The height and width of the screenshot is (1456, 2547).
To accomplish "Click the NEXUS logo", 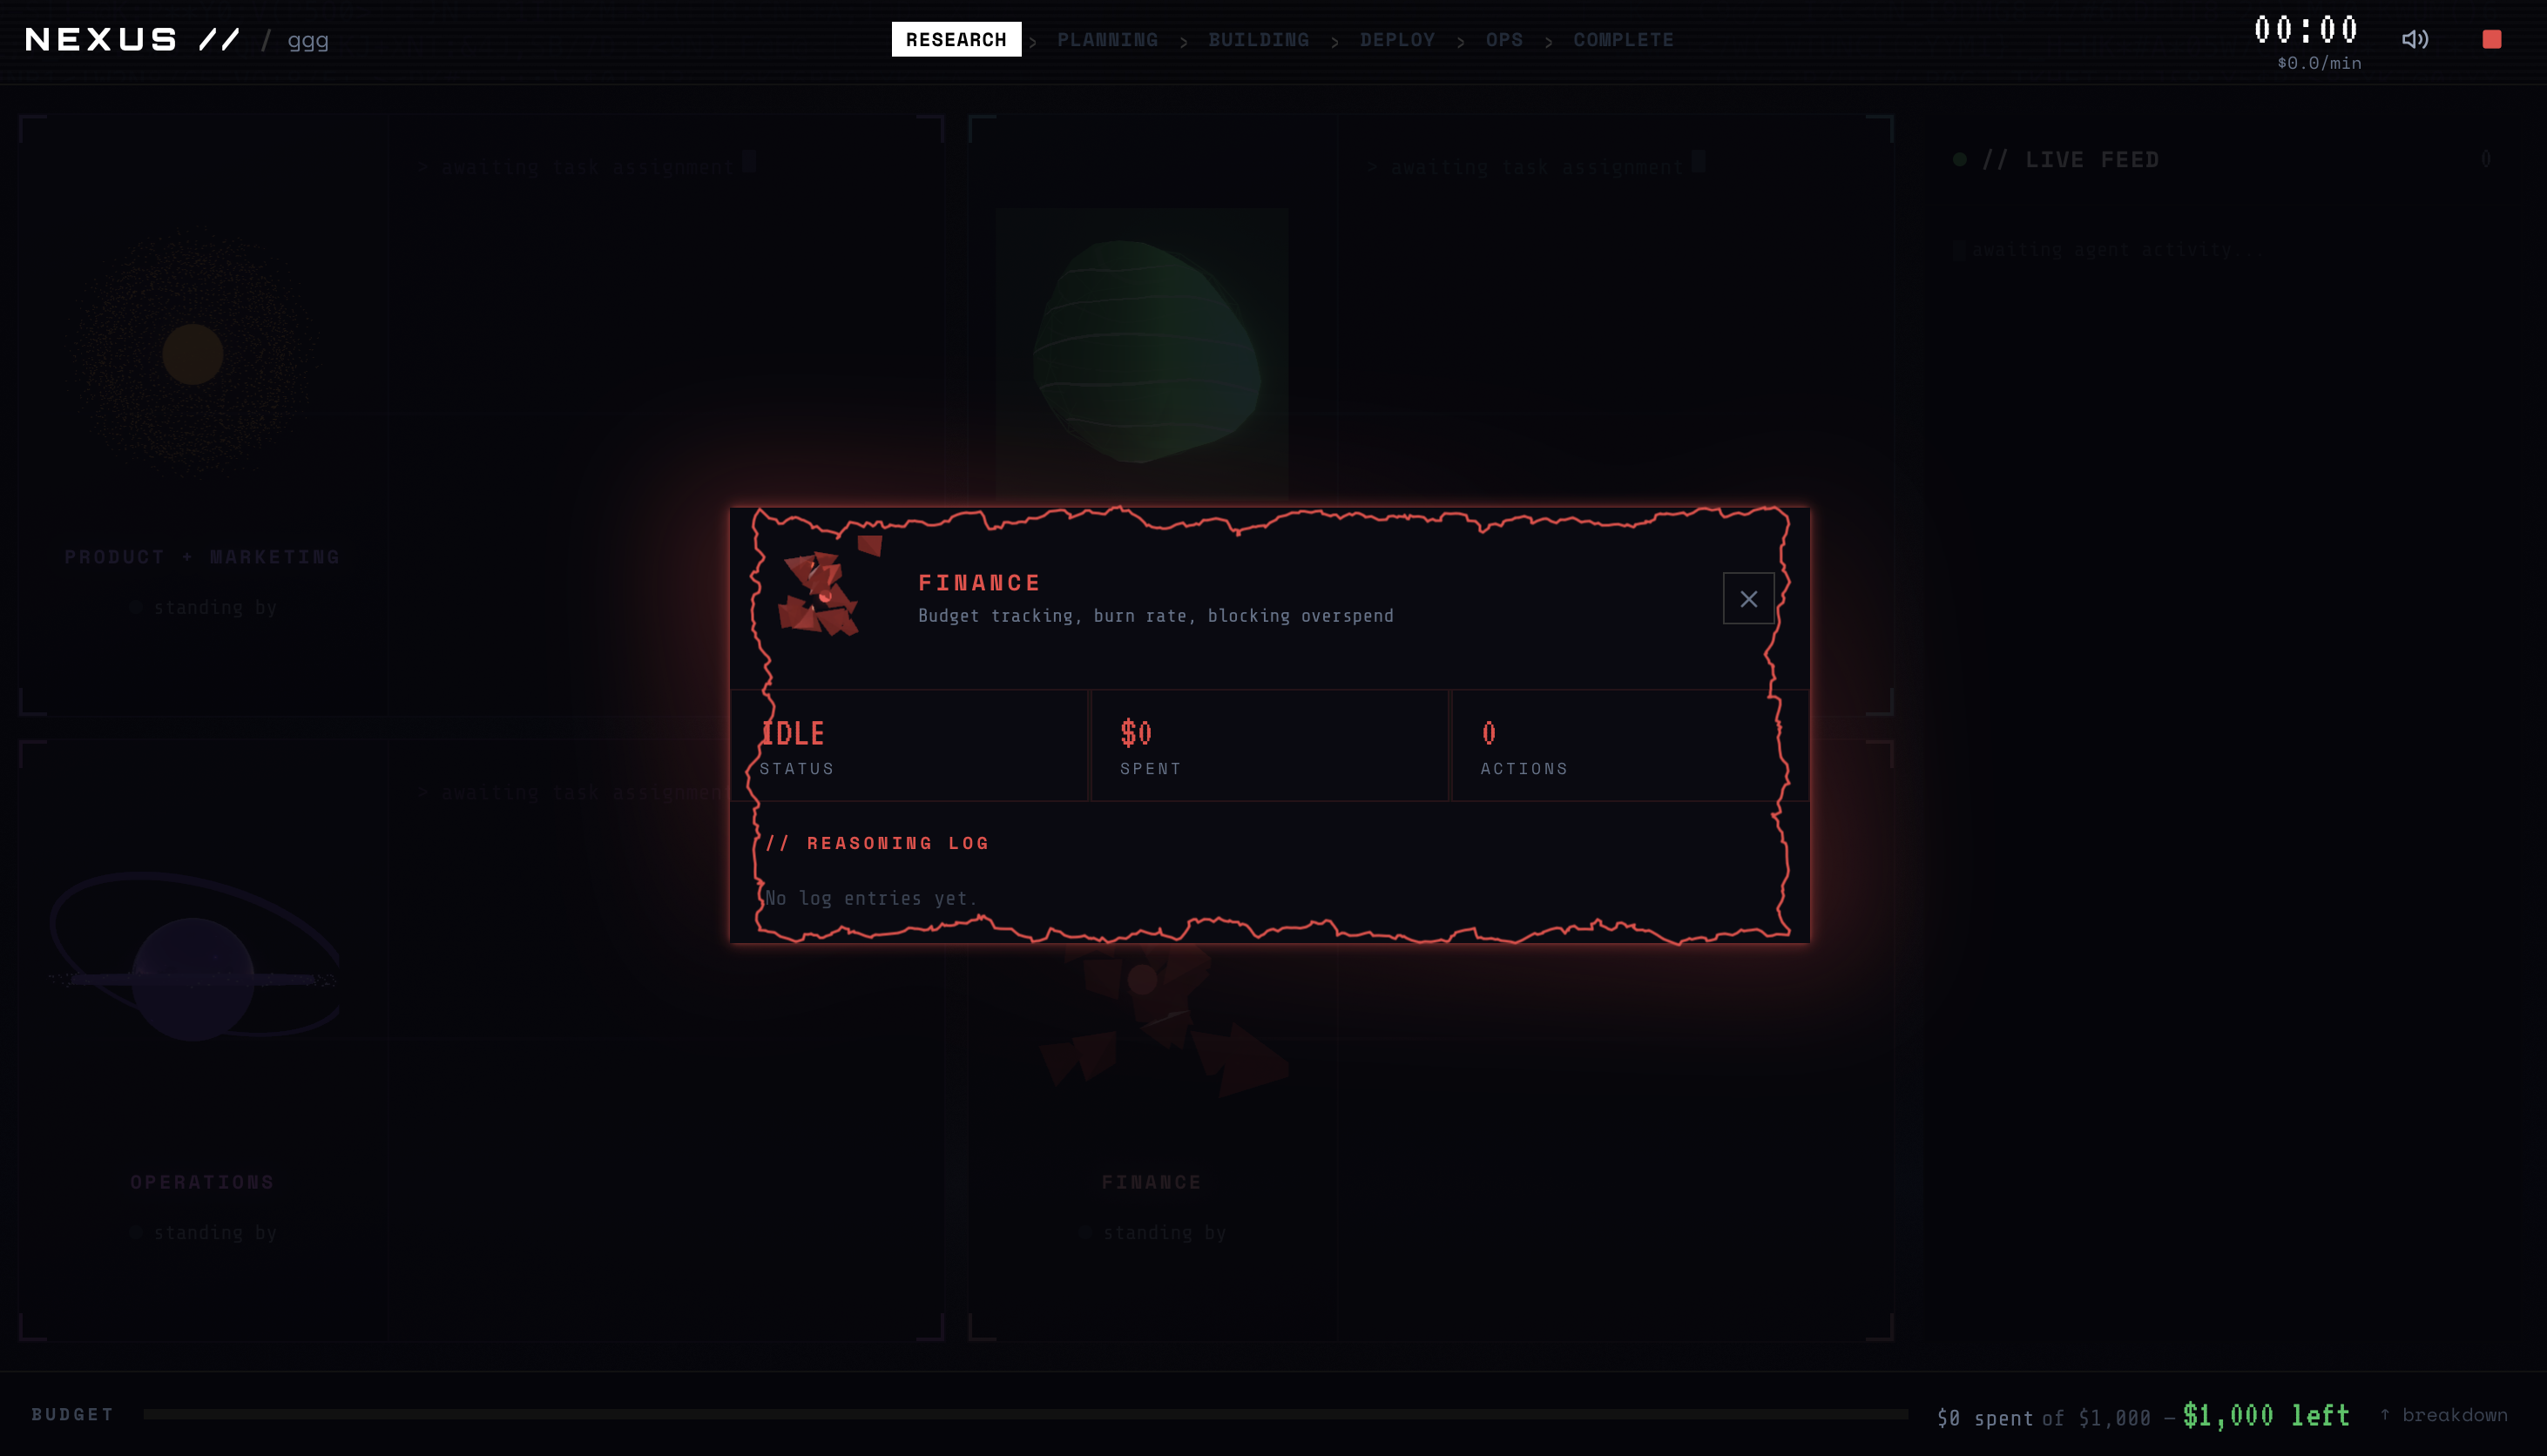I will [131, 40].
